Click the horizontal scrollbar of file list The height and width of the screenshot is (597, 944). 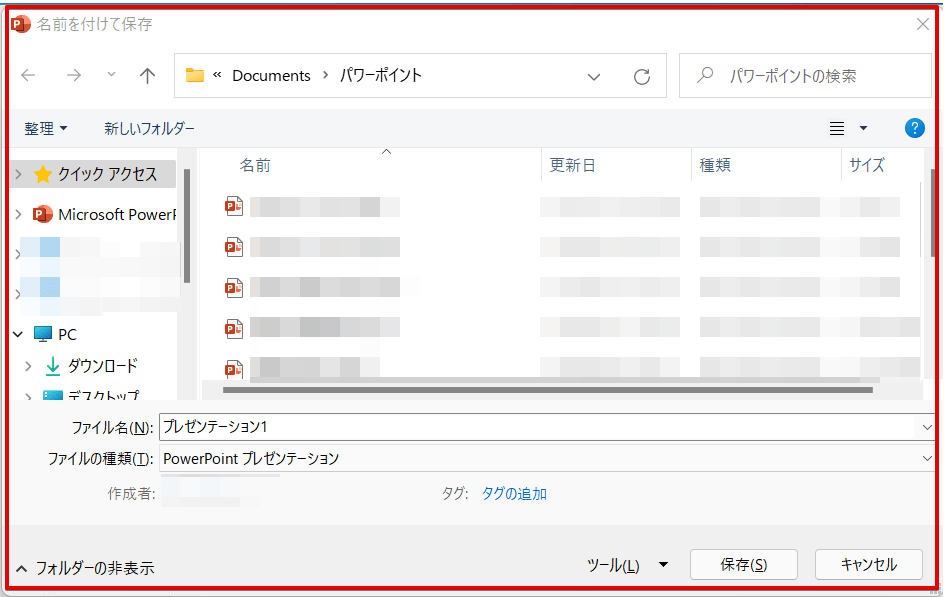pyautogui.click(x=548, y=390)
